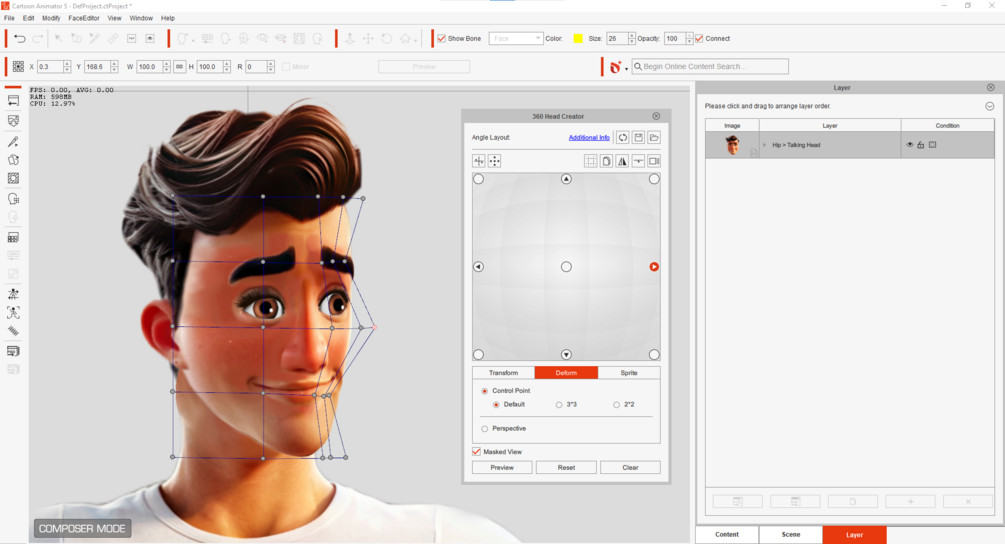Click the Y position stepper up arrow
The width and height of the screenshot is (1005, 544).
(114, 63)
